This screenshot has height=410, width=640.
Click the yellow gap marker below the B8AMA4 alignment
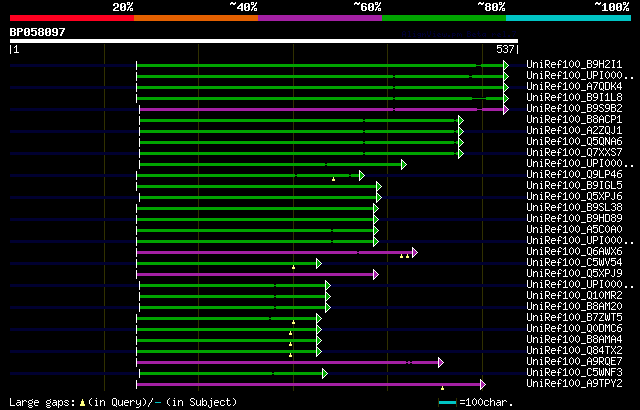tap(291, 344)
